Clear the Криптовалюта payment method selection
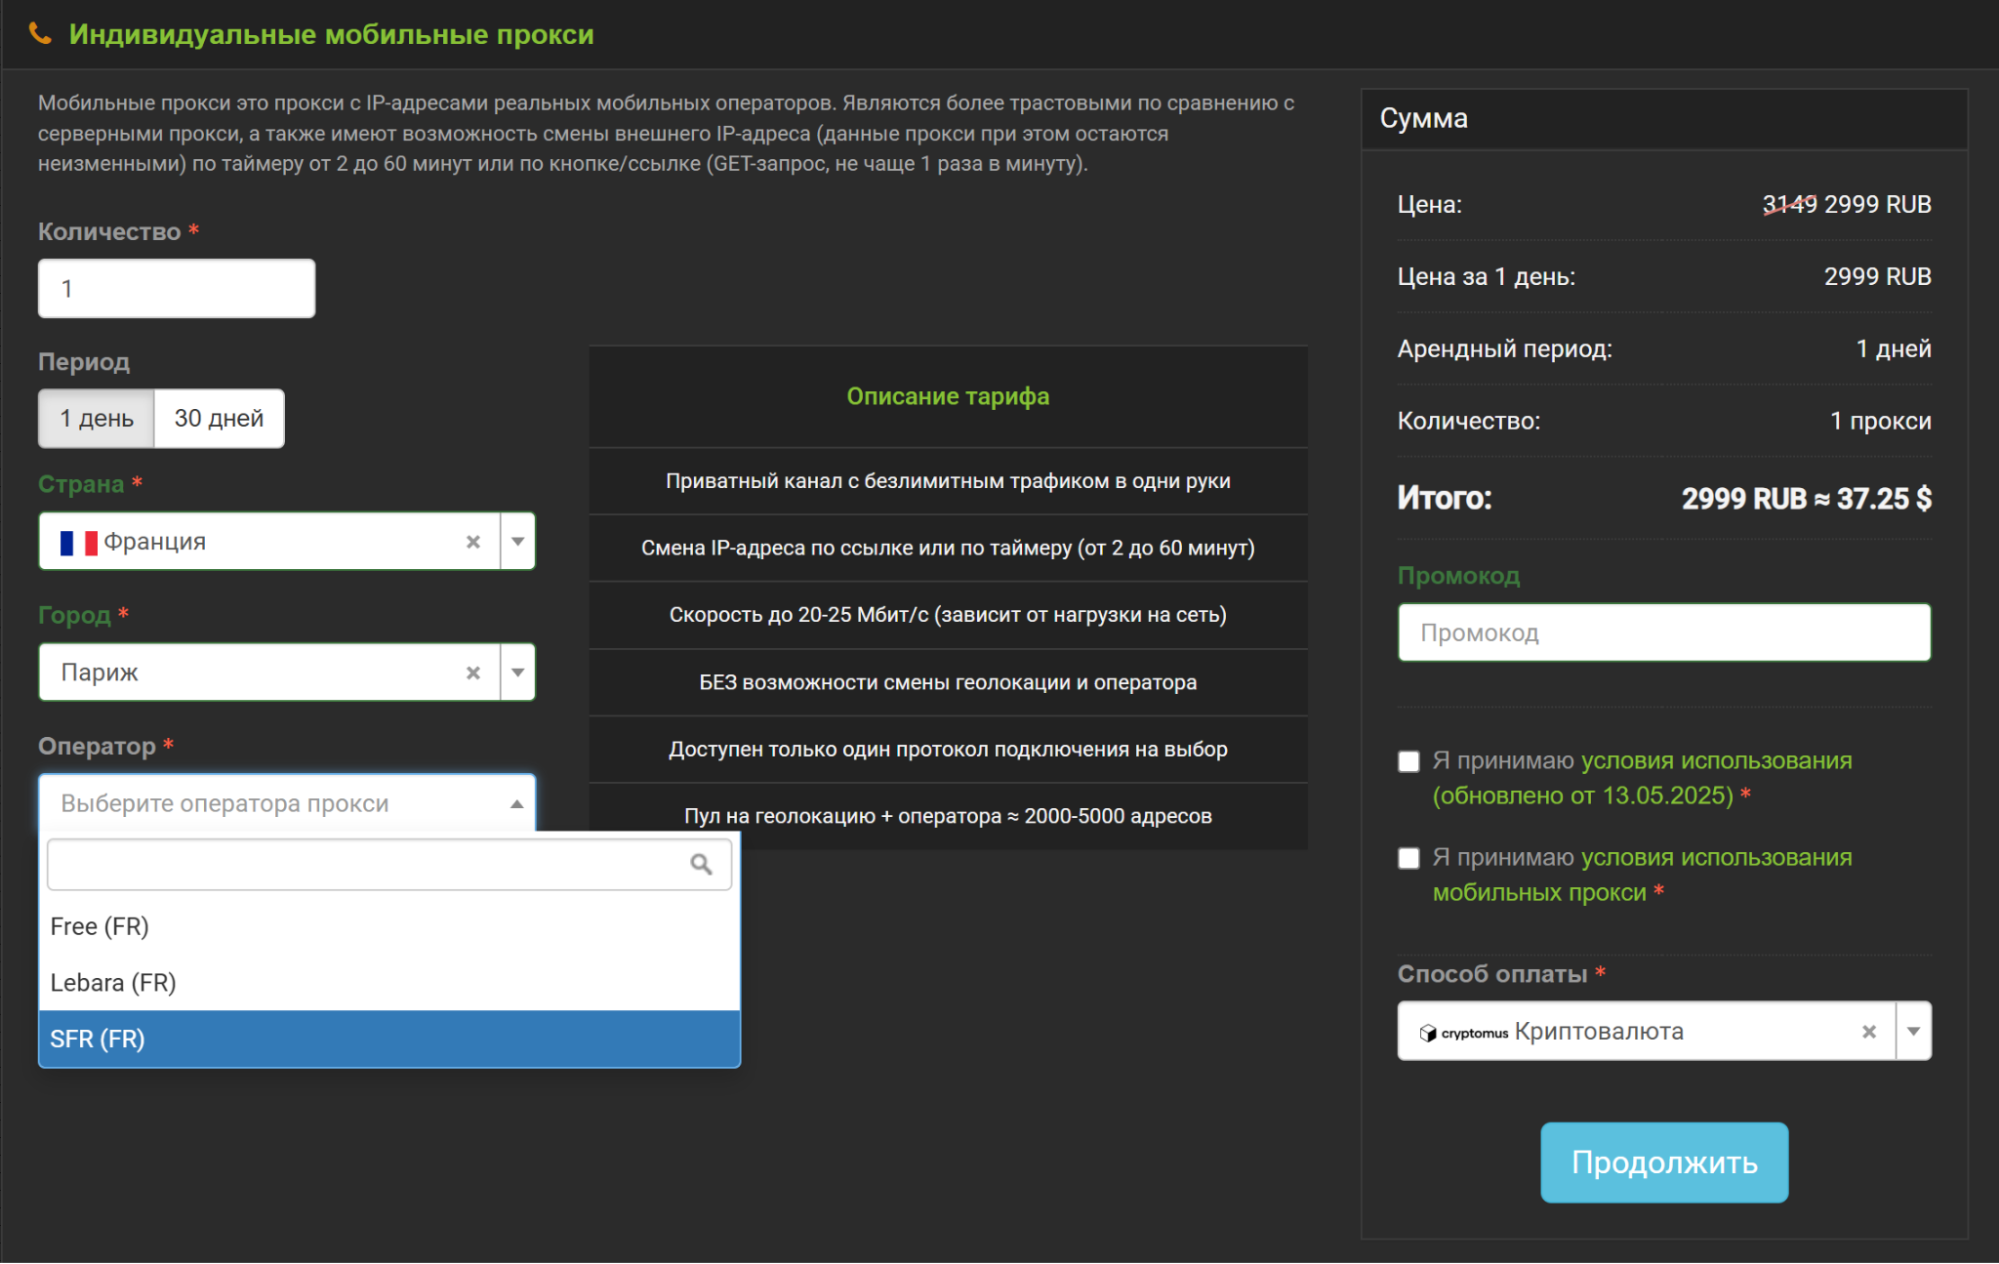1999x1264 pixels. [x=1868, y=1032]
